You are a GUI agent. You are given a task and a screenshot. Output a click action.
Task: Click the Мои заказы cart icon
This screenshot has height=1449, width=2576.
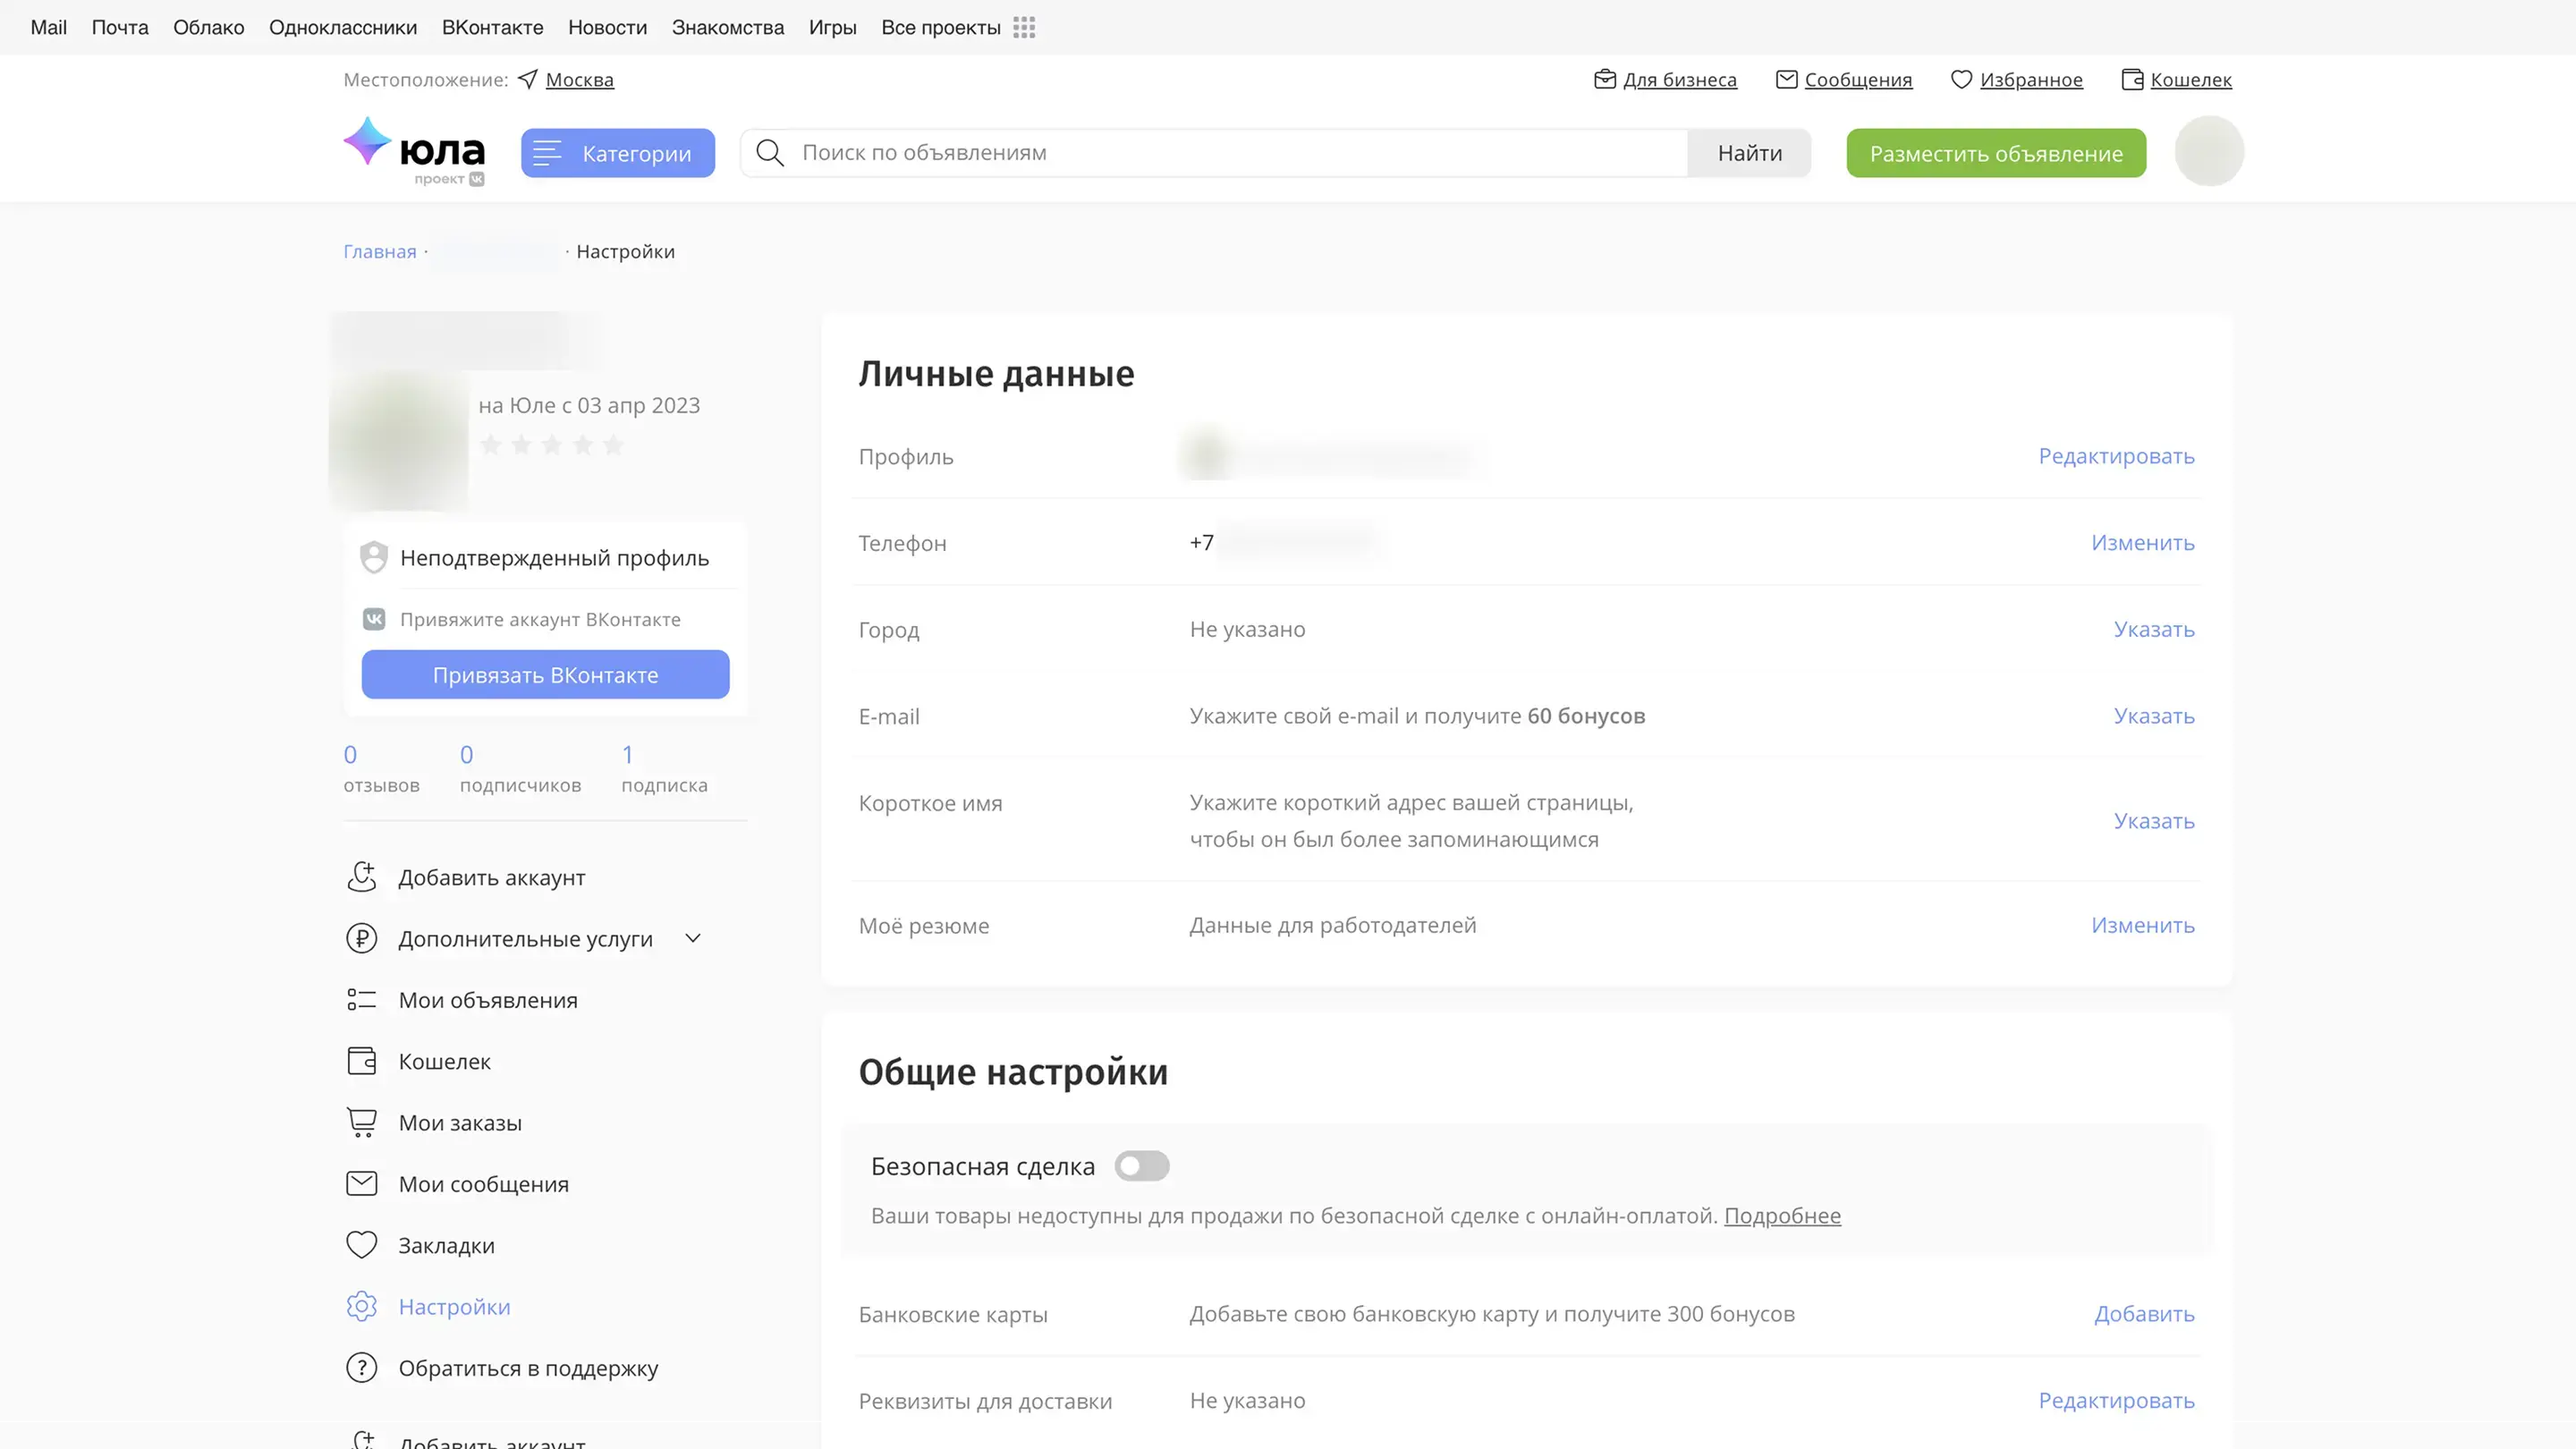[361, 1122]
